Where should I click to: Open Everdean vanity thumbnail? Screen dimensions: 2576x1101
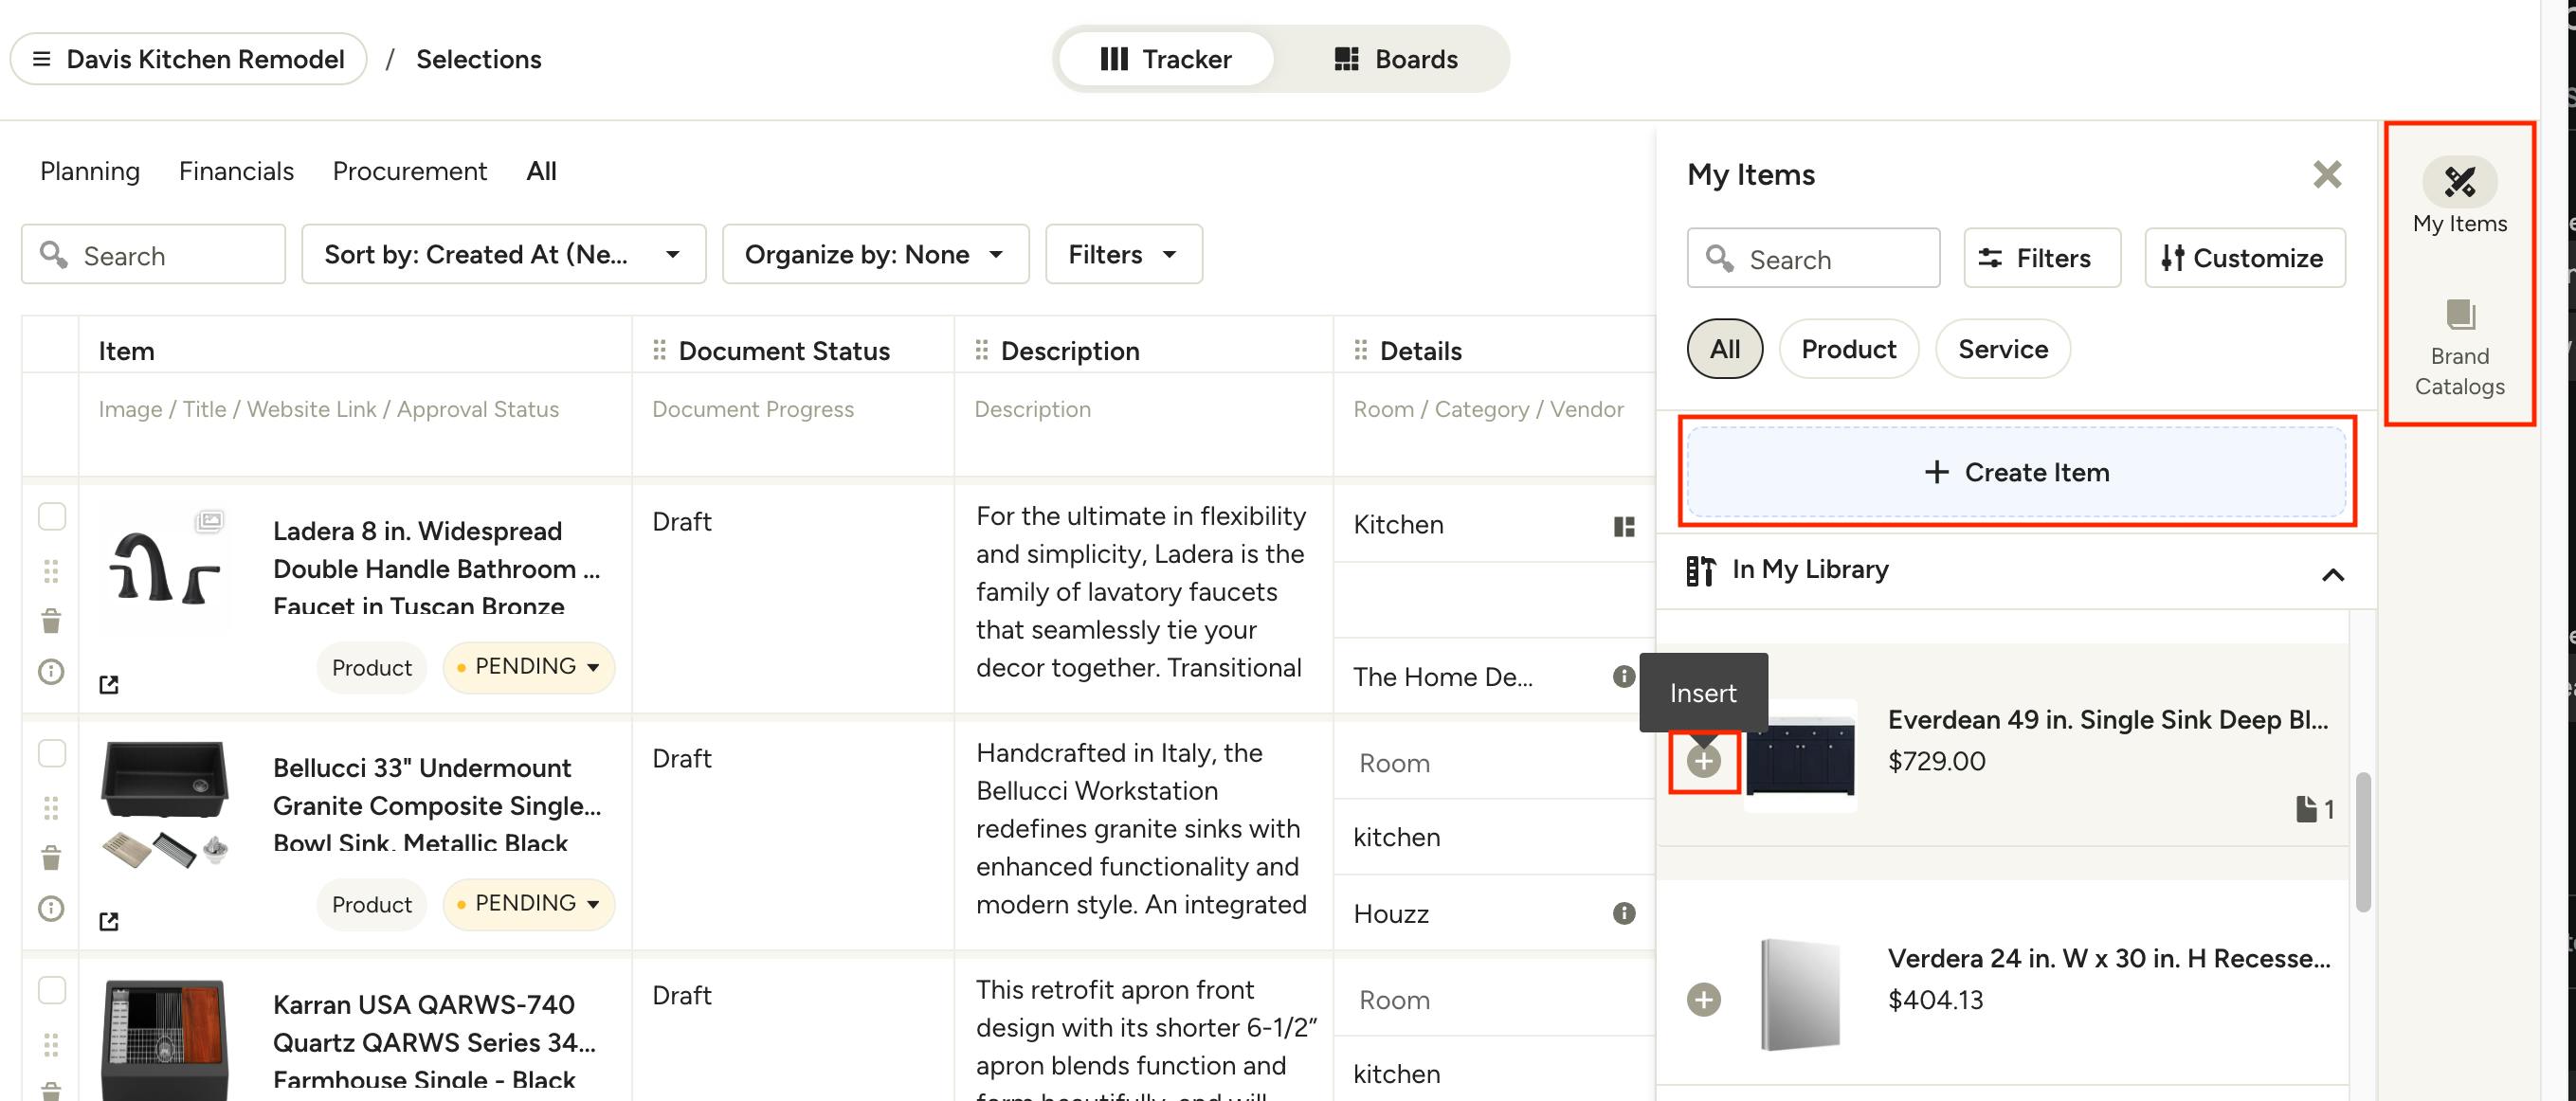pos(1800,755)
